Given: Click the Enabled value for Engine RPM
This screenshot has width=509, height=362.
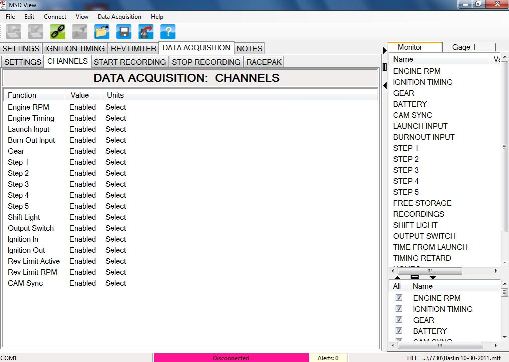Looking at the screenshot, I should [x=83, y=107].
